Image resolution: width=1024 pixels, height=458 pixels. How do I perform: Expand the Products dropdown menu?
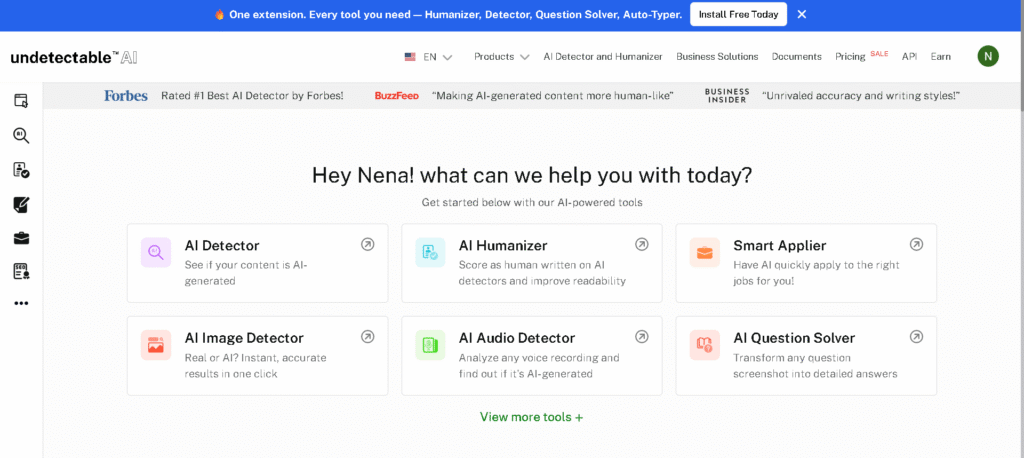[502, 57]
